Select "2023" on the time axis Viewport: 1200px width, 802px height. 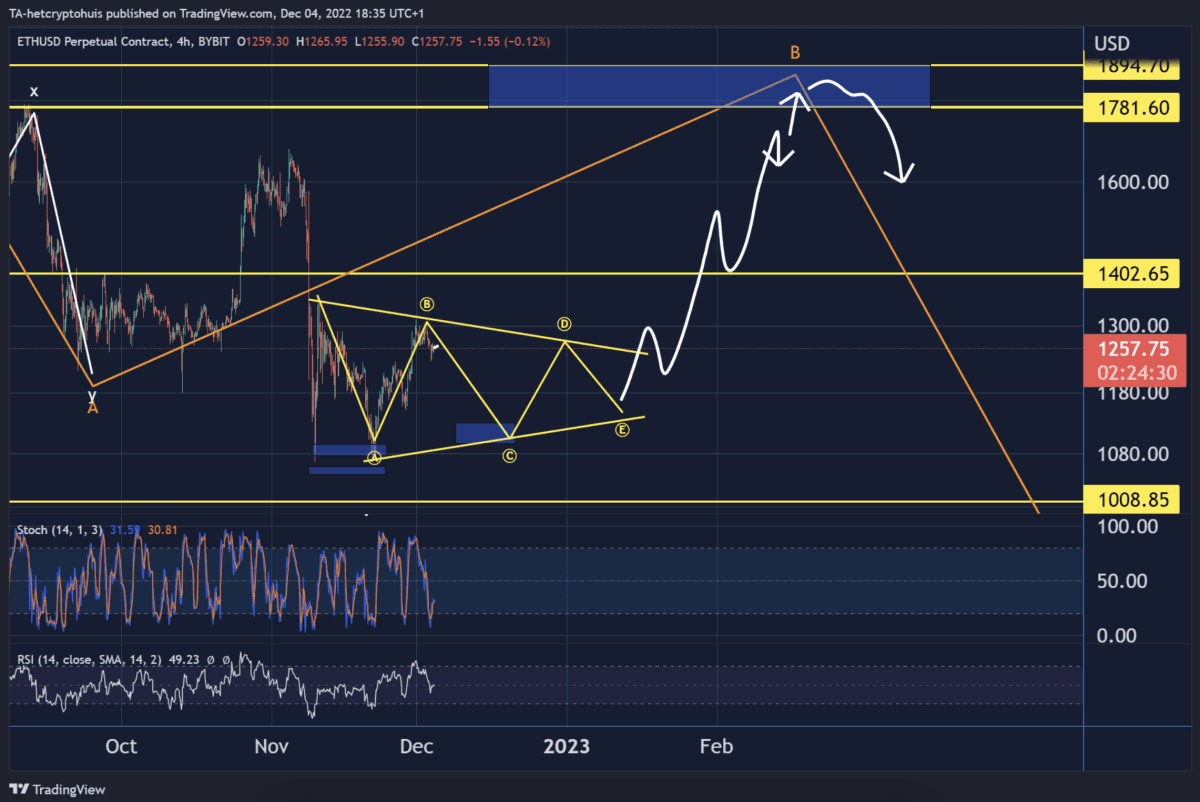566,746
